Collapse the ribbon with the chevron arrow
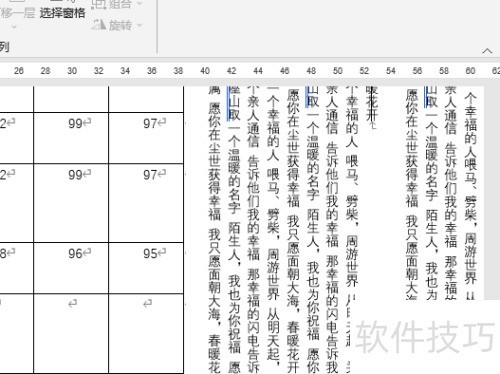 pos(487,51)
